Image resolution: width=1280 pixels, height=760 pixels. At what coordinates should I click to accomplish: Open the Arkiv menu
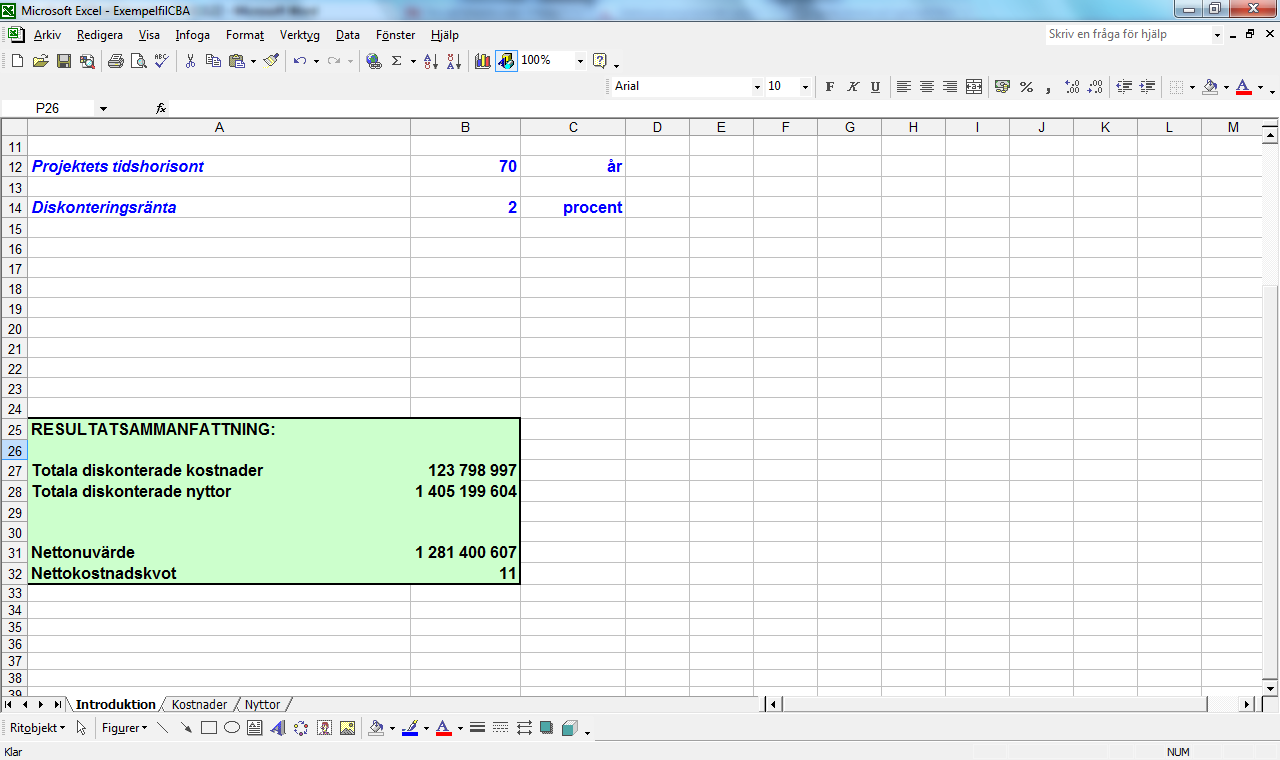point(47,35)
